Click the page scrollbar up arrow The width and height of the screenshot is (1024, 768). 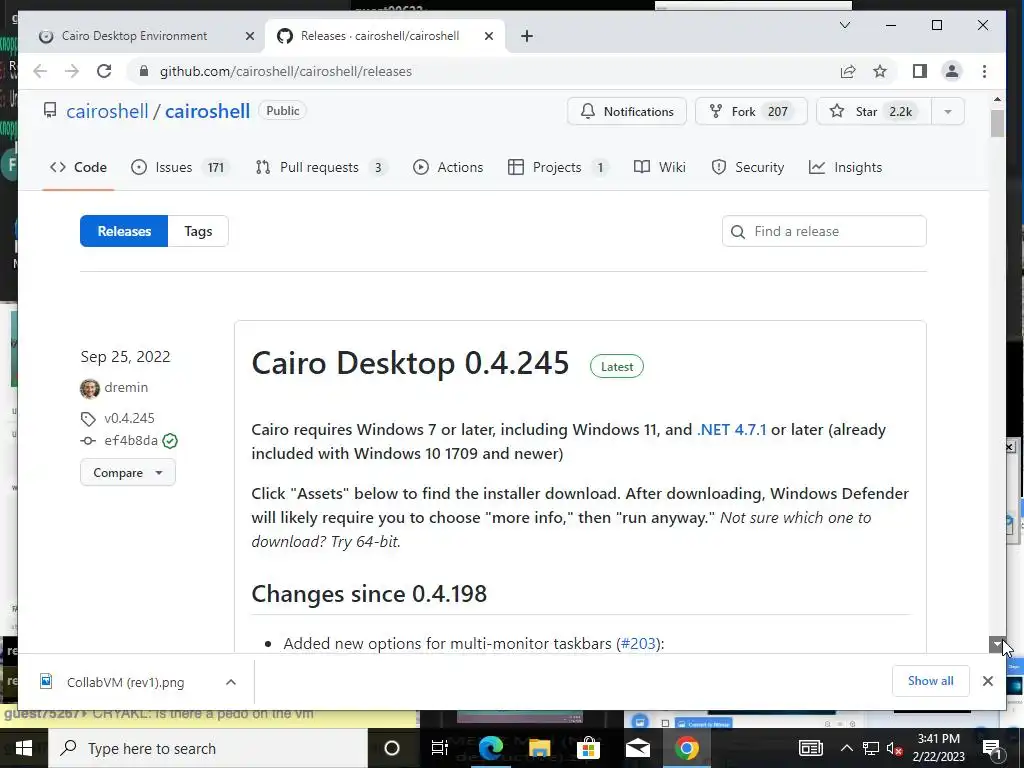pos(997,99)
